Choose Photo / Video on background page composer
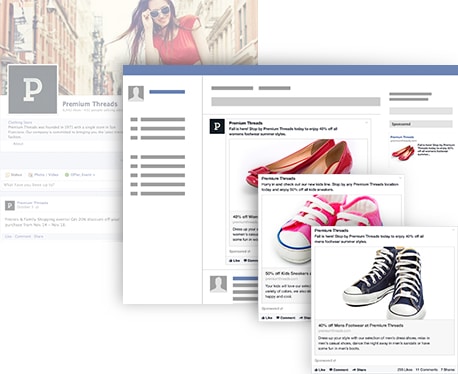Viewport: 458px width, 374px height. tap(43, 175)
